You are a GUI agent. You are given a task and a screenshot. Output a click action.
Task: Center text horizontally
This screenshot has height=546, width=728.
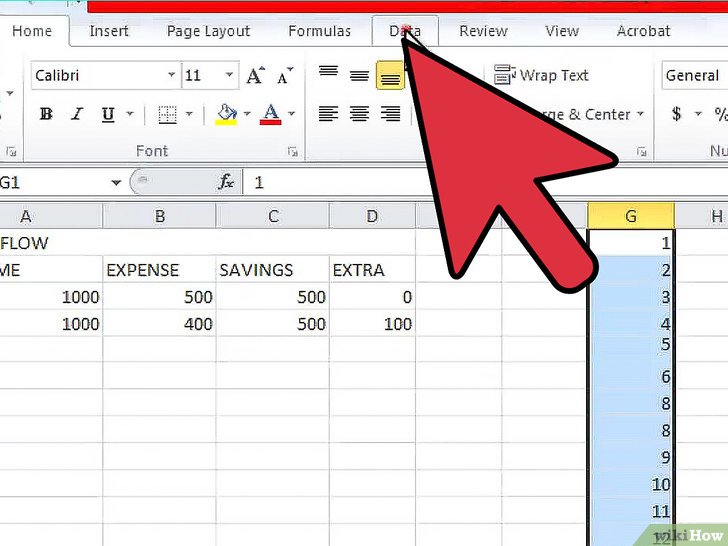tap(359, 114)
